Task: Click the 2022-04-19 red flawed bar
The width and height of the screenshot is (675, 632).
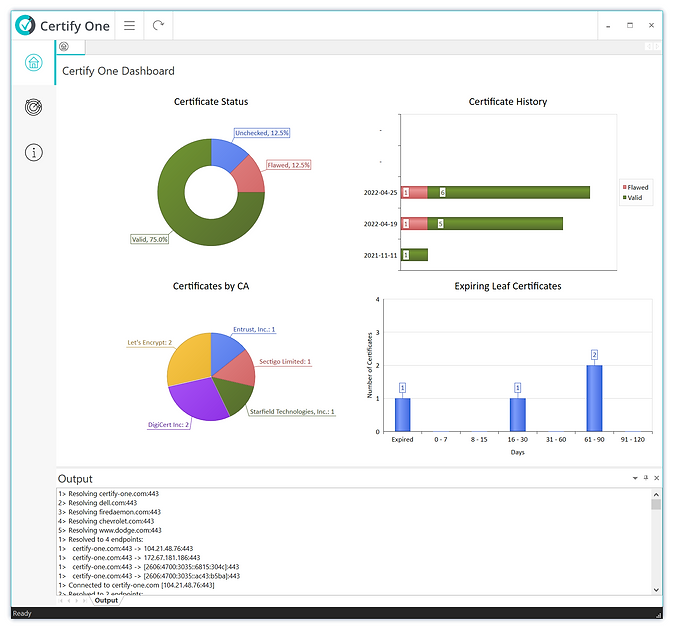Action: point(414,224)
